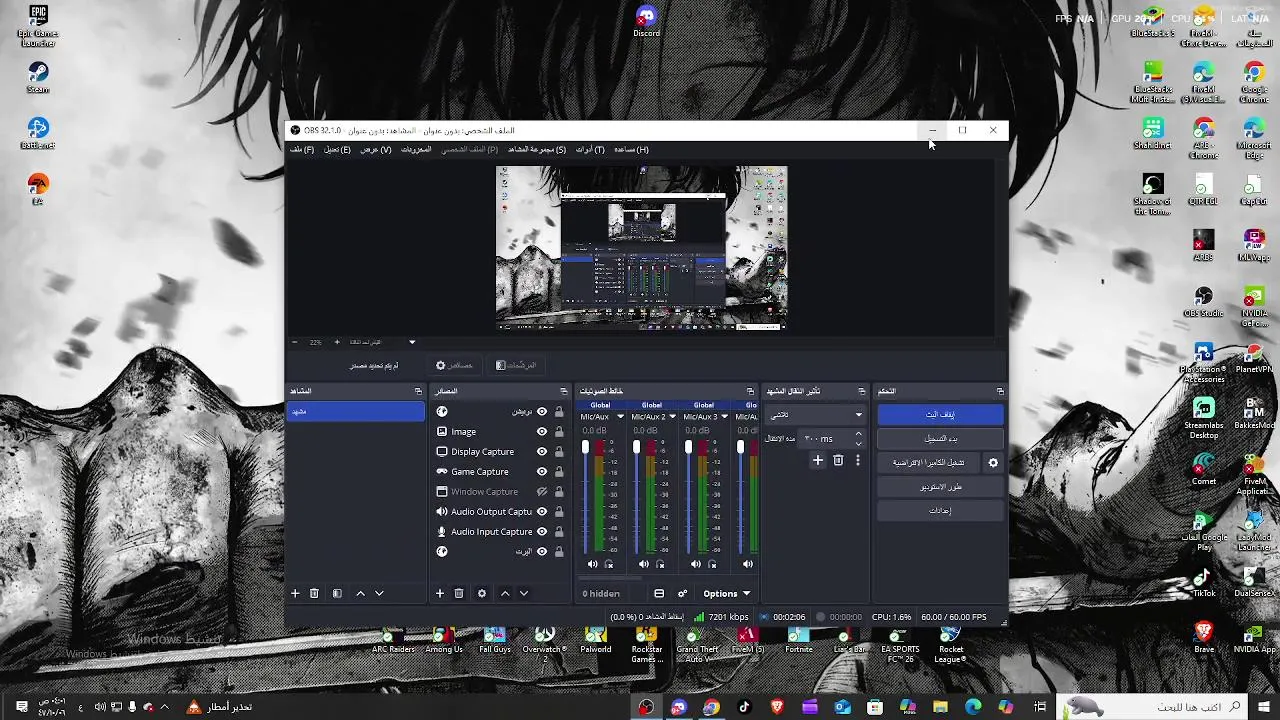Click the studio mode button
Screen dimensions: 1280x720
click(940, 486)
